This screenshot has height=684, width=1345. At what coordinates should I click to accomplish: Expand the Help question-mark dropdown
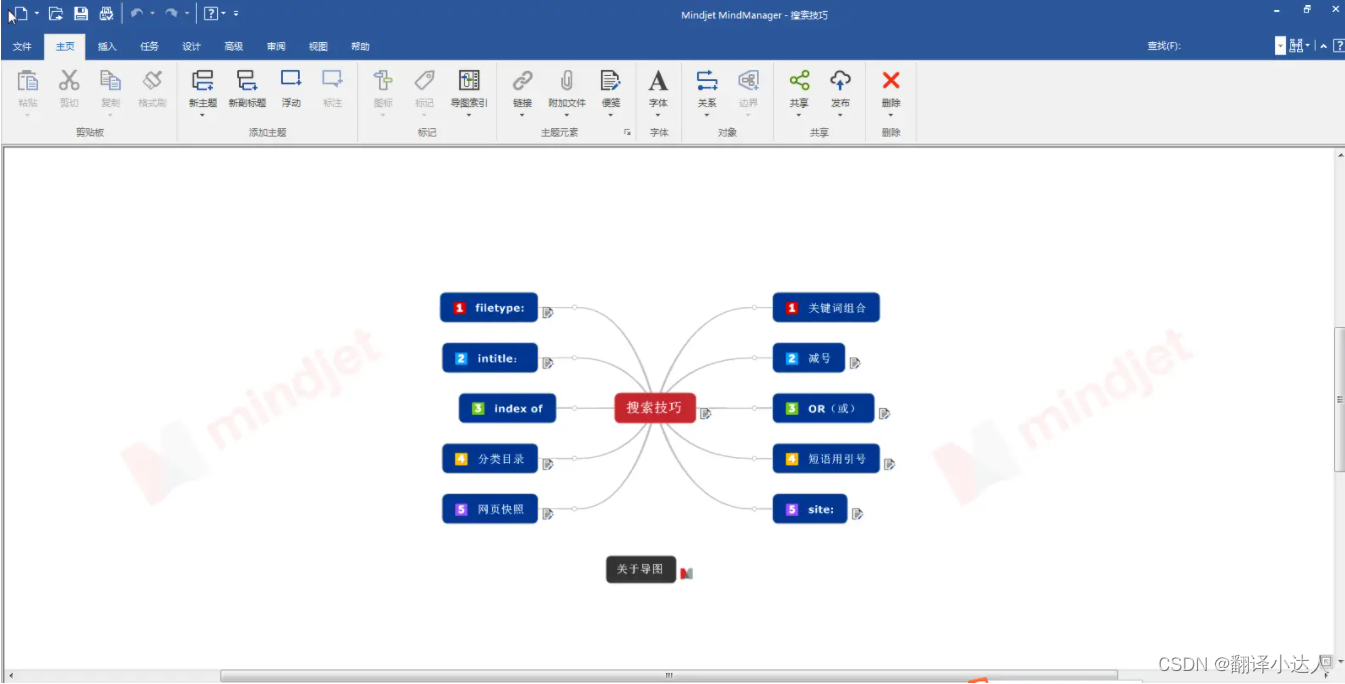coord(223,14)
